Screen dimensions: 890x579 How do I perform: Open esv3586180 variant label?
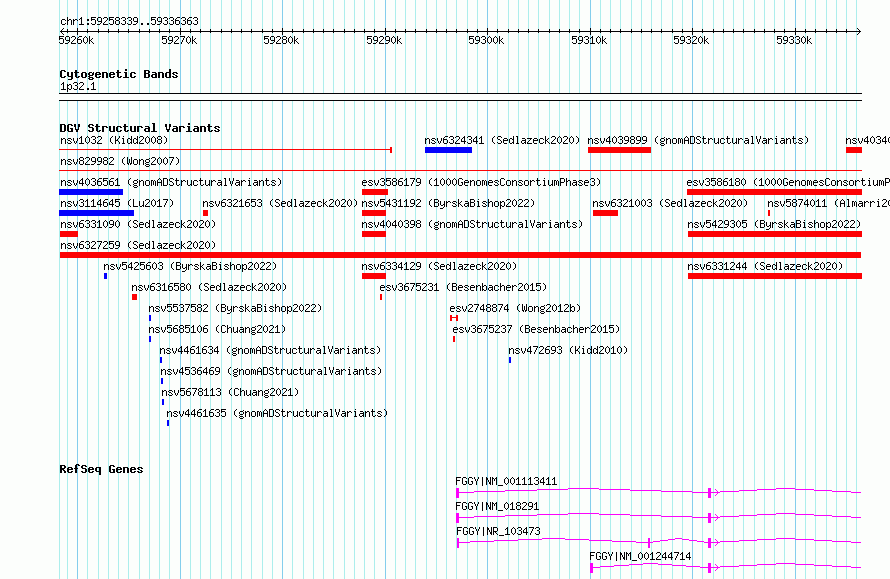788,182
